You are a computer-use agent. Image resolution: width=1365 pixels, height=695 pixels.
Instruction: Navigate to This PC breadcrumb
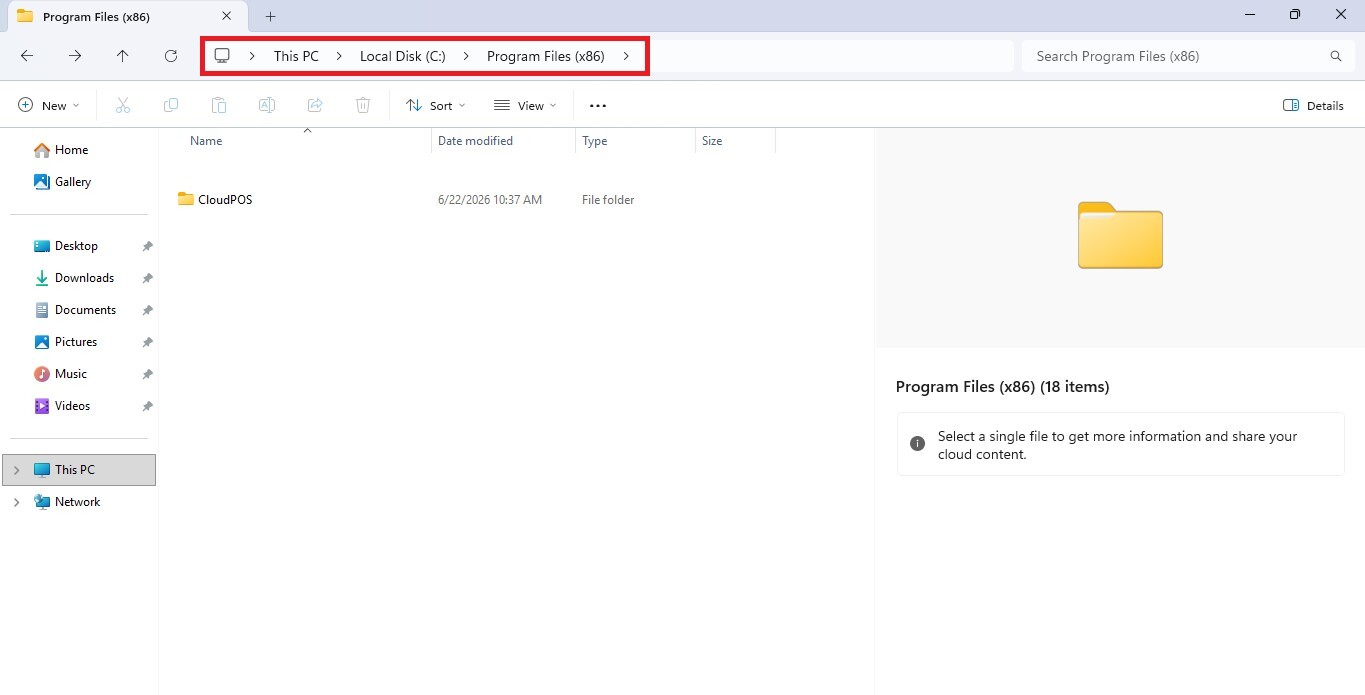[x=296, y=56]
